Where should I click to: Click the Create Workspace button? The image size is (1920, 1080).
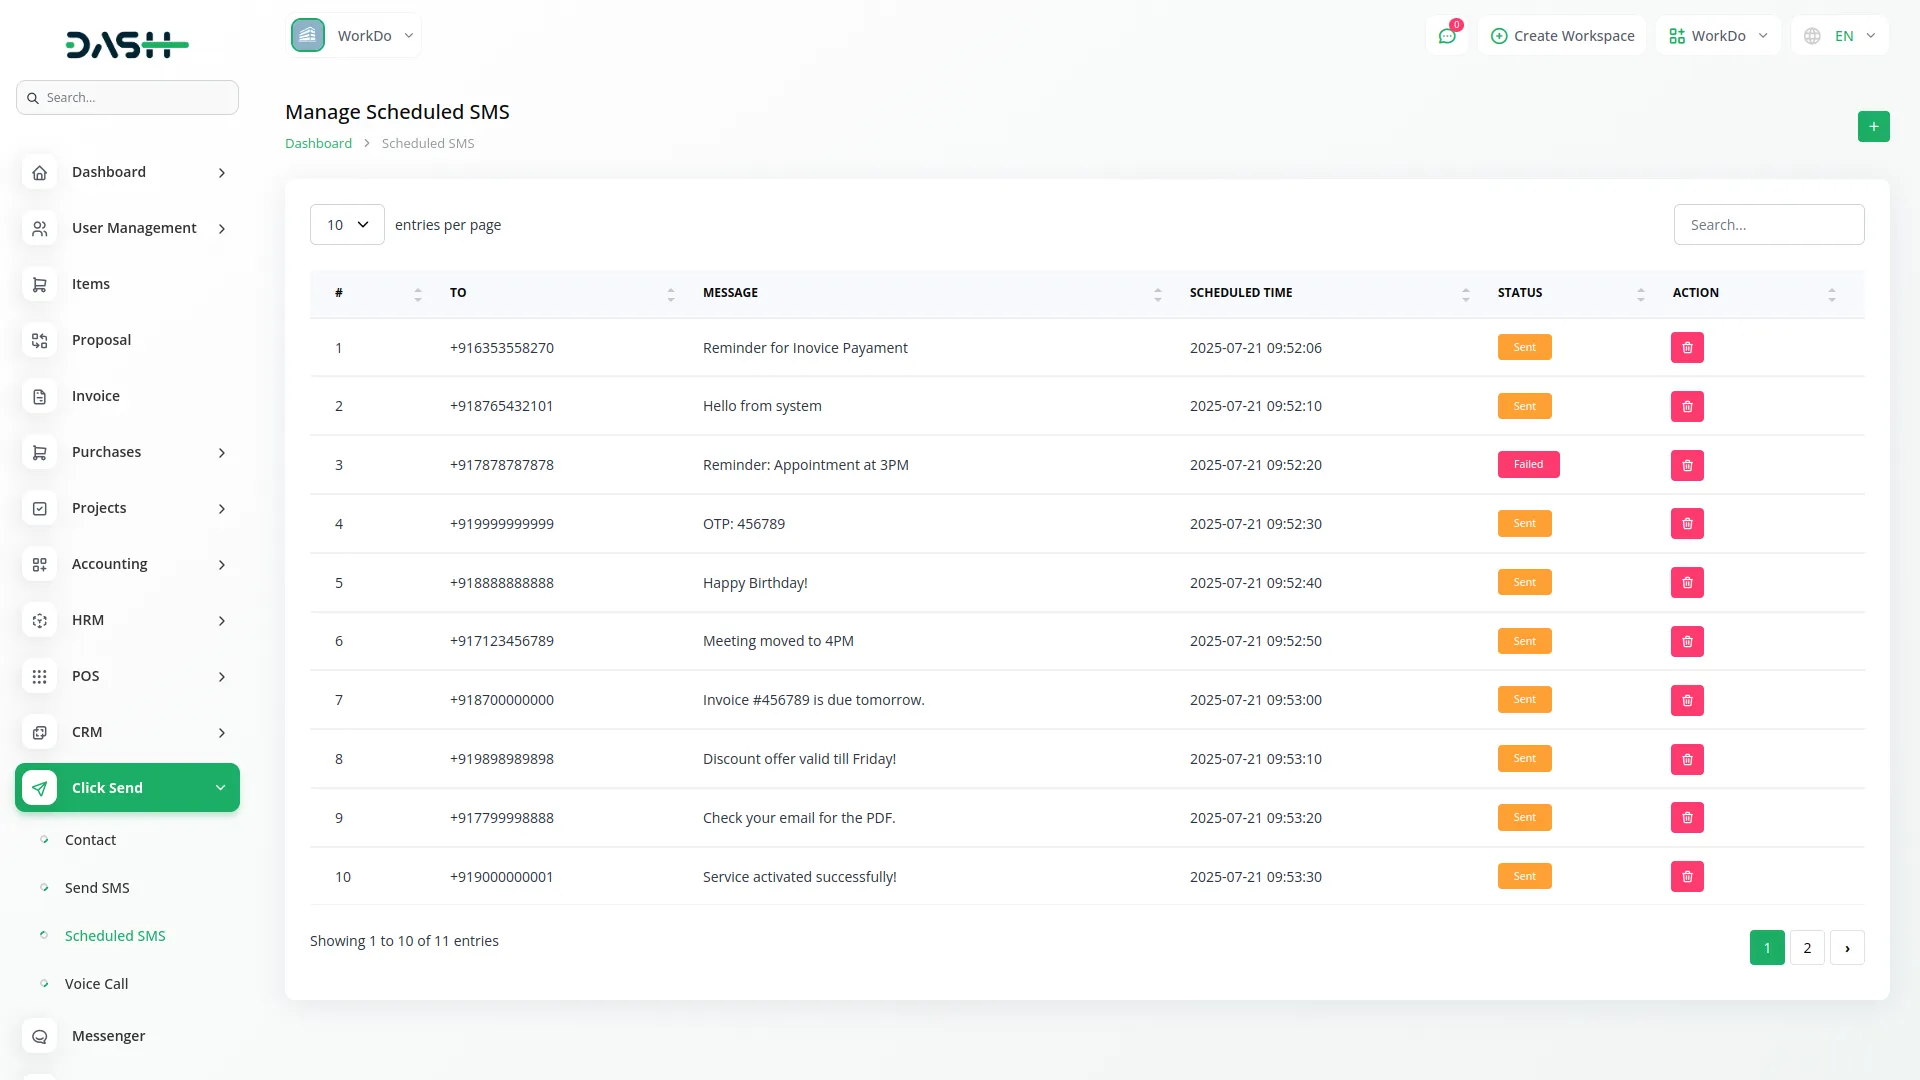click(x=1562, y=36)
